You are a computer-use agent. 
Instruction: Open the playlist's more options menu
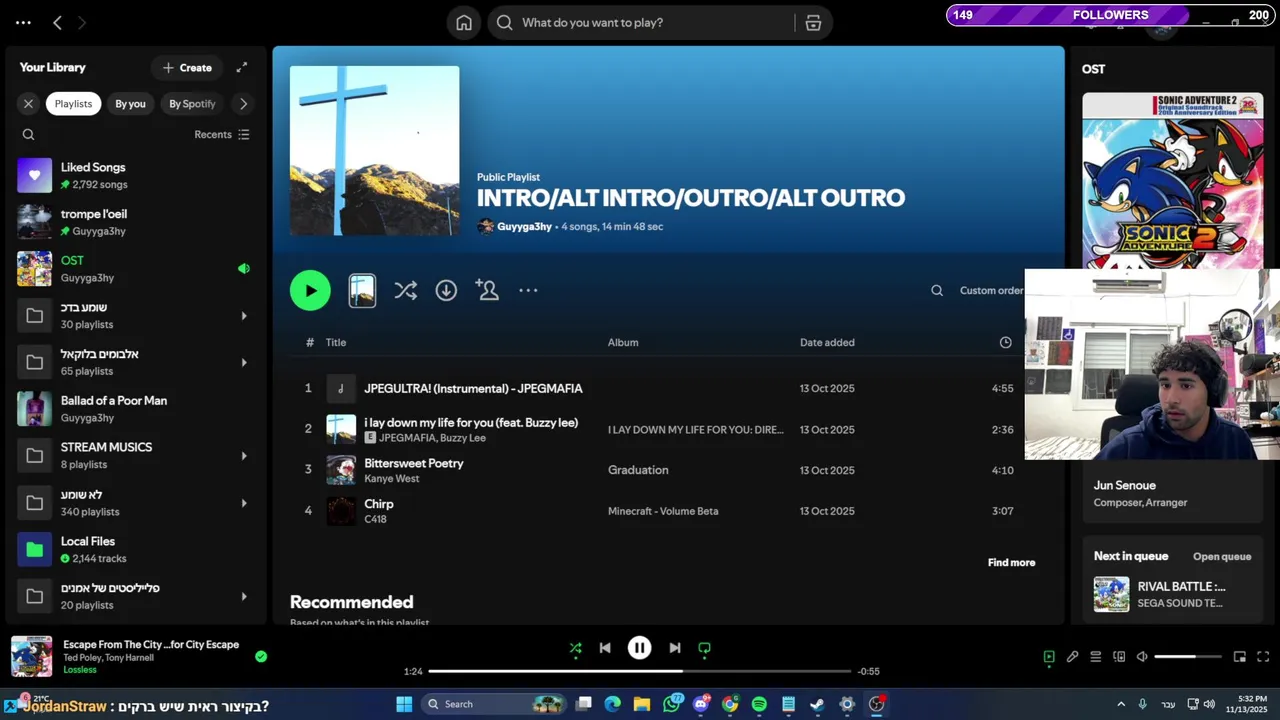528,291
